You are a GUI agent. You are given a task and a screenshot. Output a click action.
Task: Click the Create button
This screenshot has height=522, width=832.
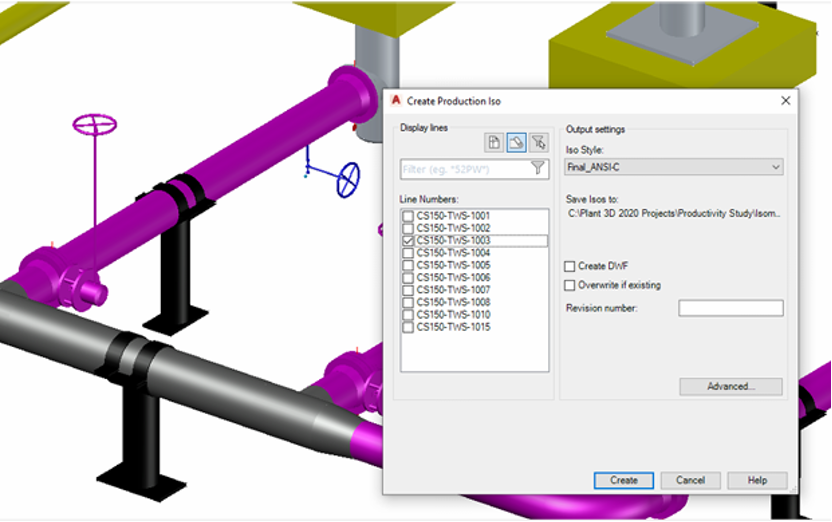[623, 480]
